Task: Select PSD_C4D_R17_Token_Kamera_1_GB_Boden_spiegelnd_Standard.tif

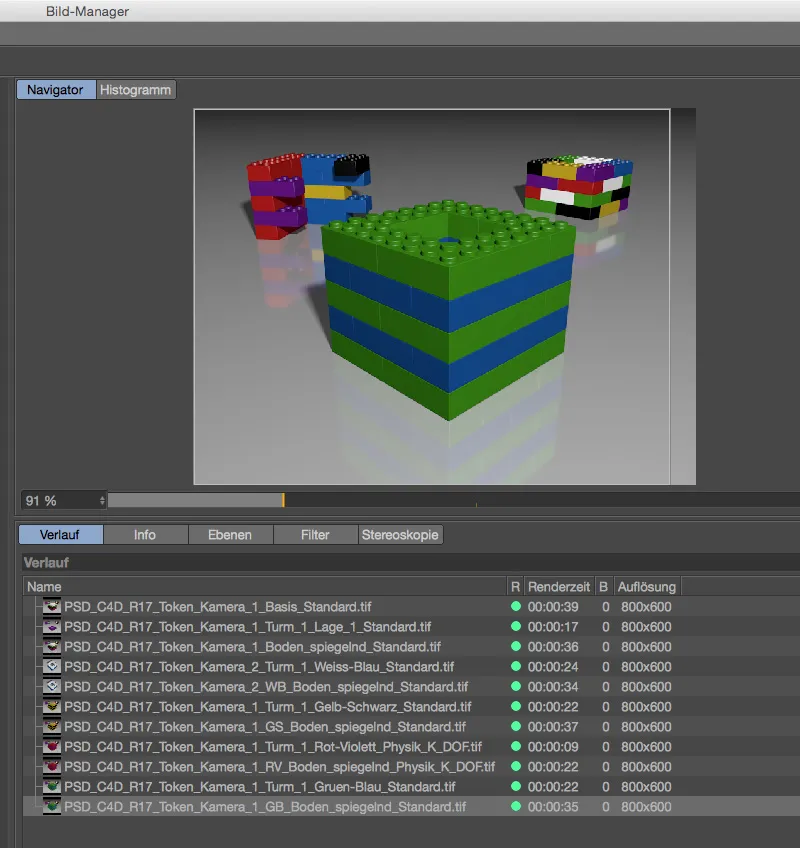Action: pyautogui.click(x=266, y=807)
